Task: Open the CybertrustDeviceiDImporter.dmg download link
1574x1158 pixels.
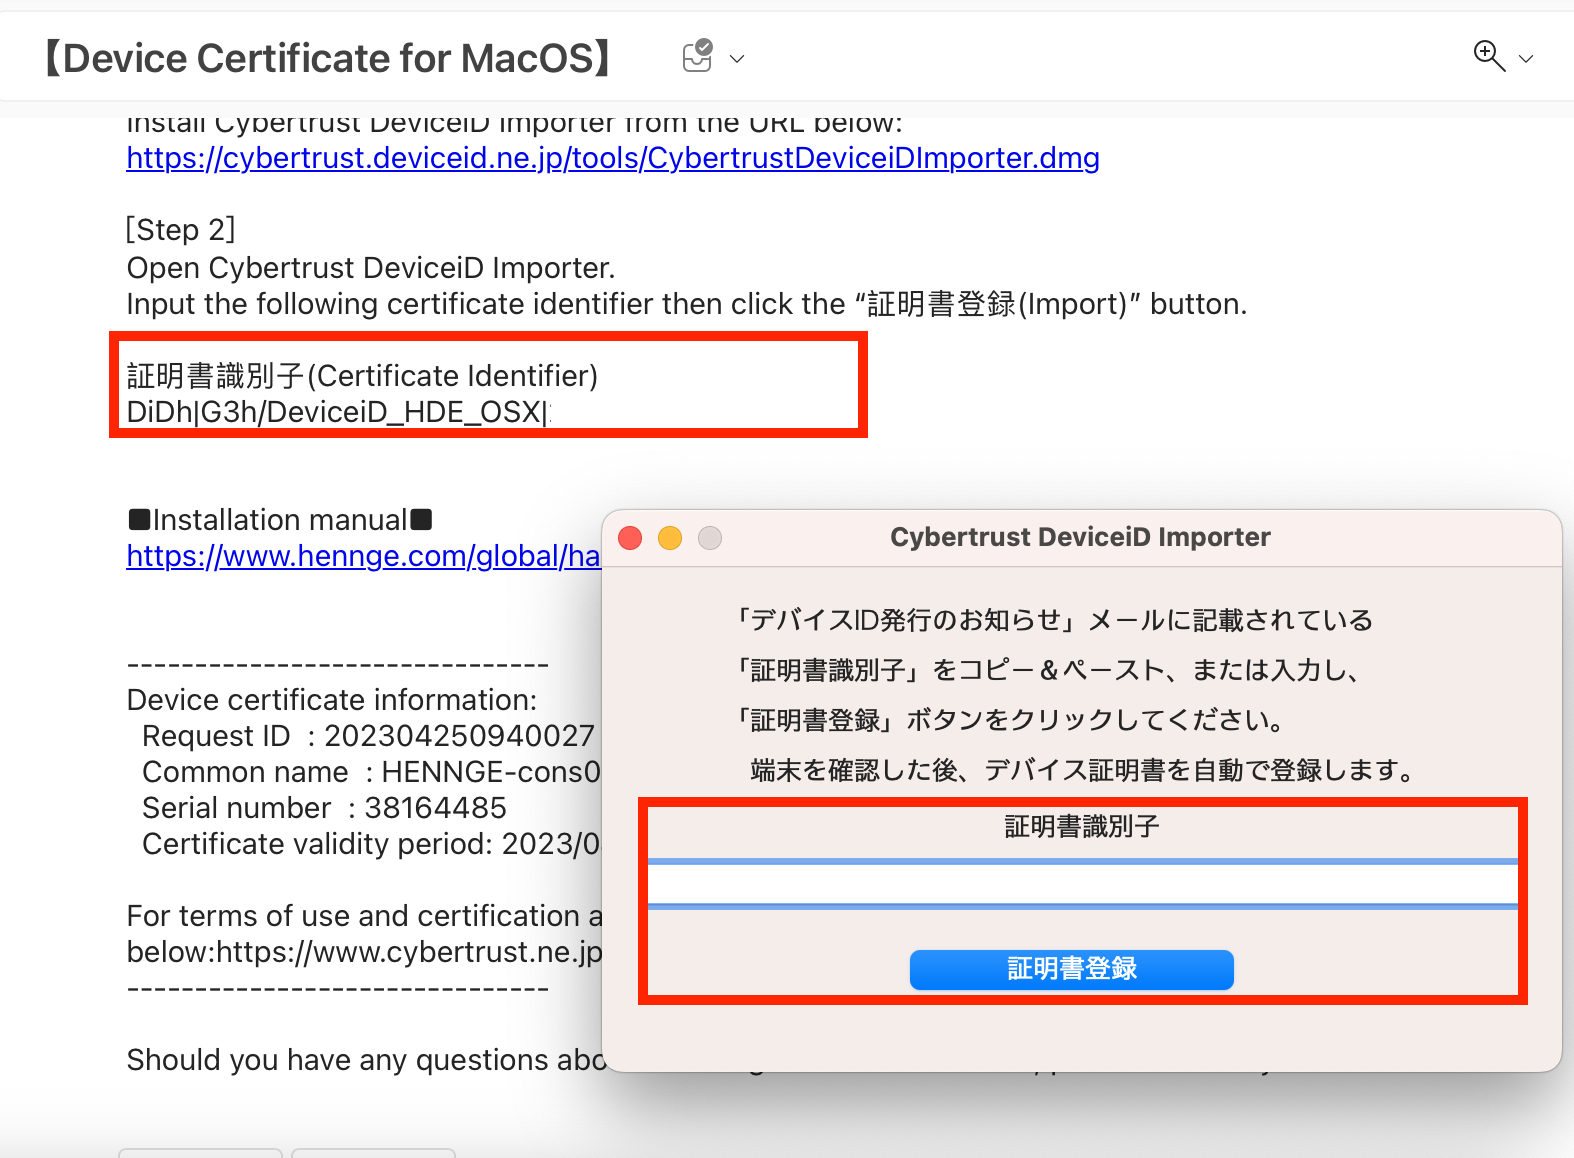Action: point(613,158)
